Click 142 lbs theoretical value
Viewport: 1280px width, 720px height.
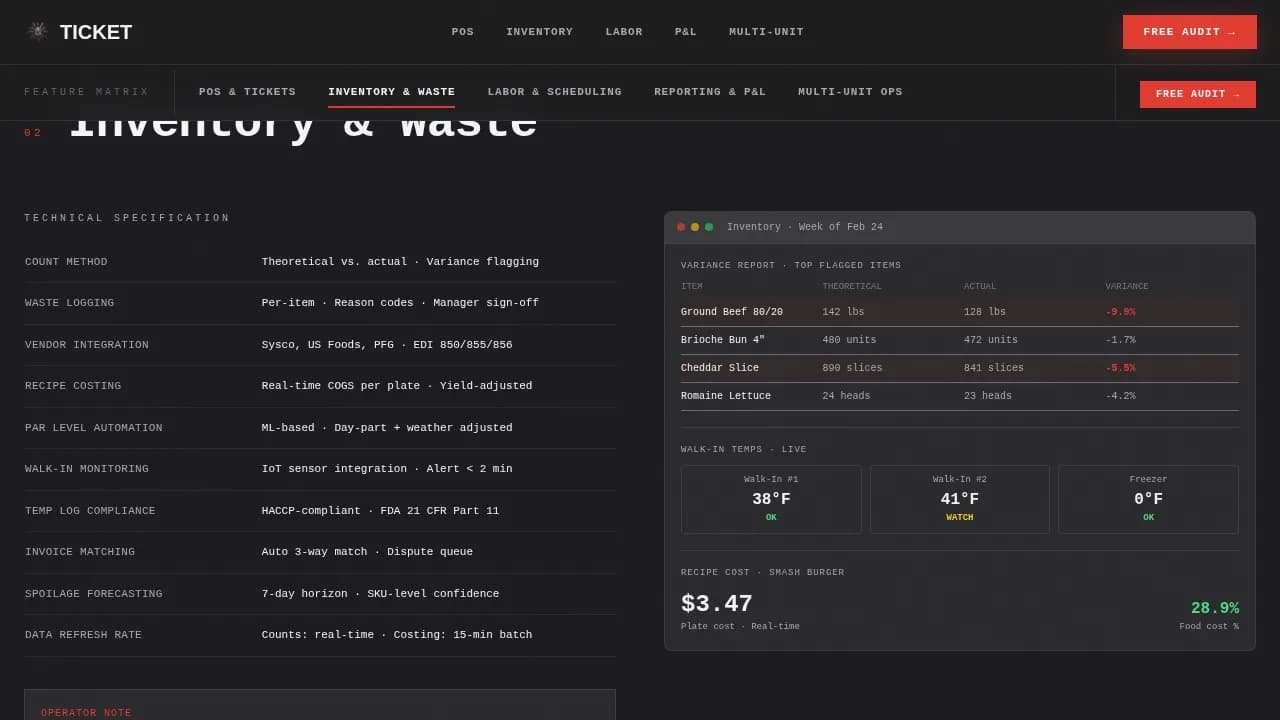(x=843, y=312)
